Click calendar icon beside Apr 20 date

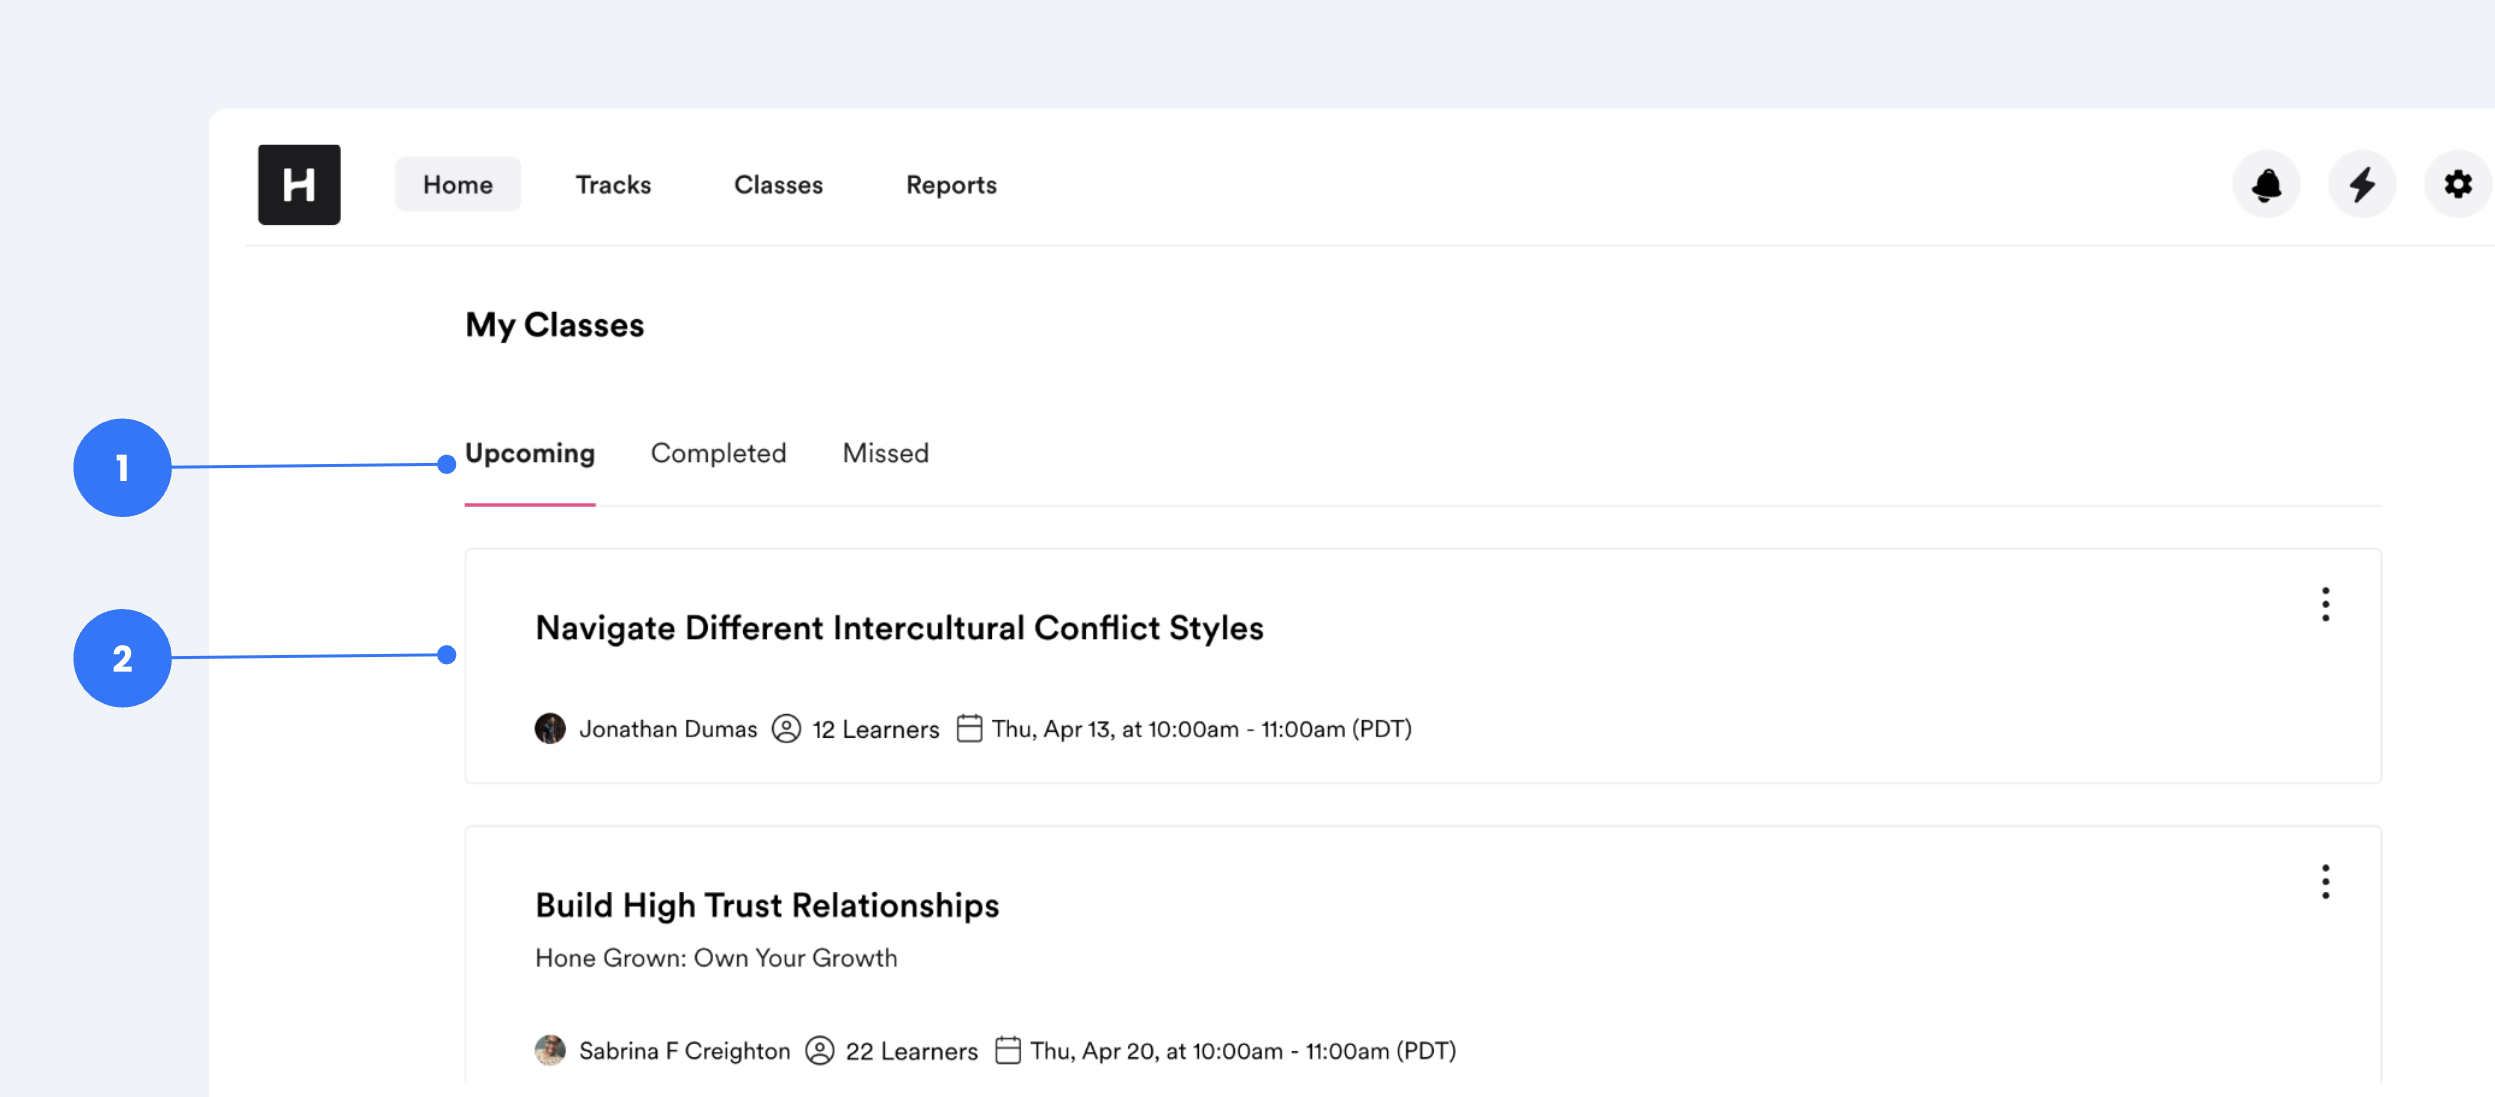(x=1008, y=1051)
